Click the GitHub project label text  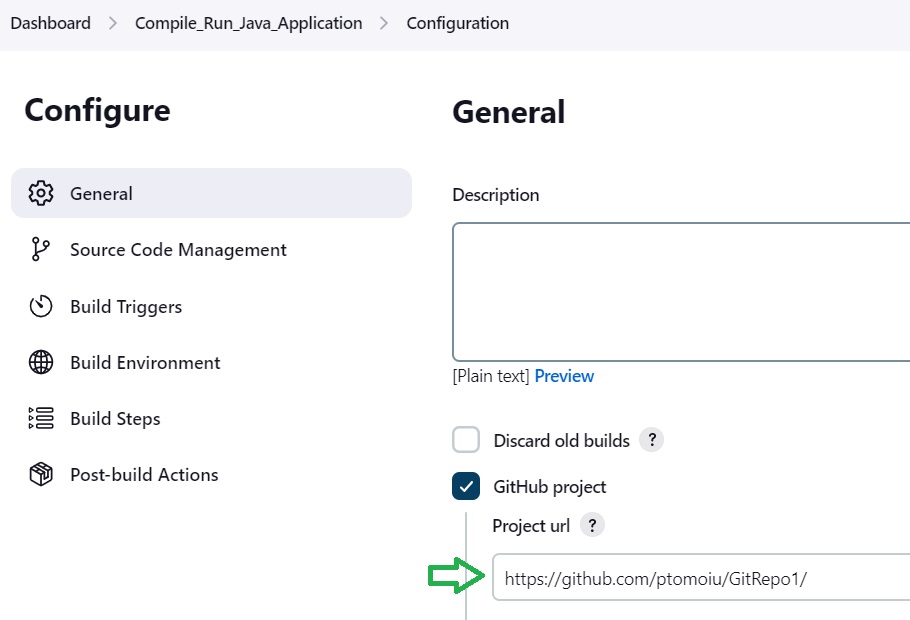[550, 486]
